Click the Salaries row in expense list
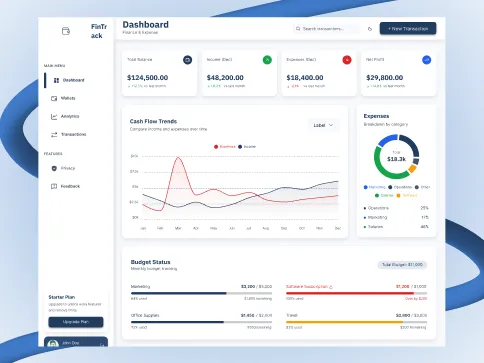Image resolution: width=484 pixels, height=363 pixels. [396, 227]
